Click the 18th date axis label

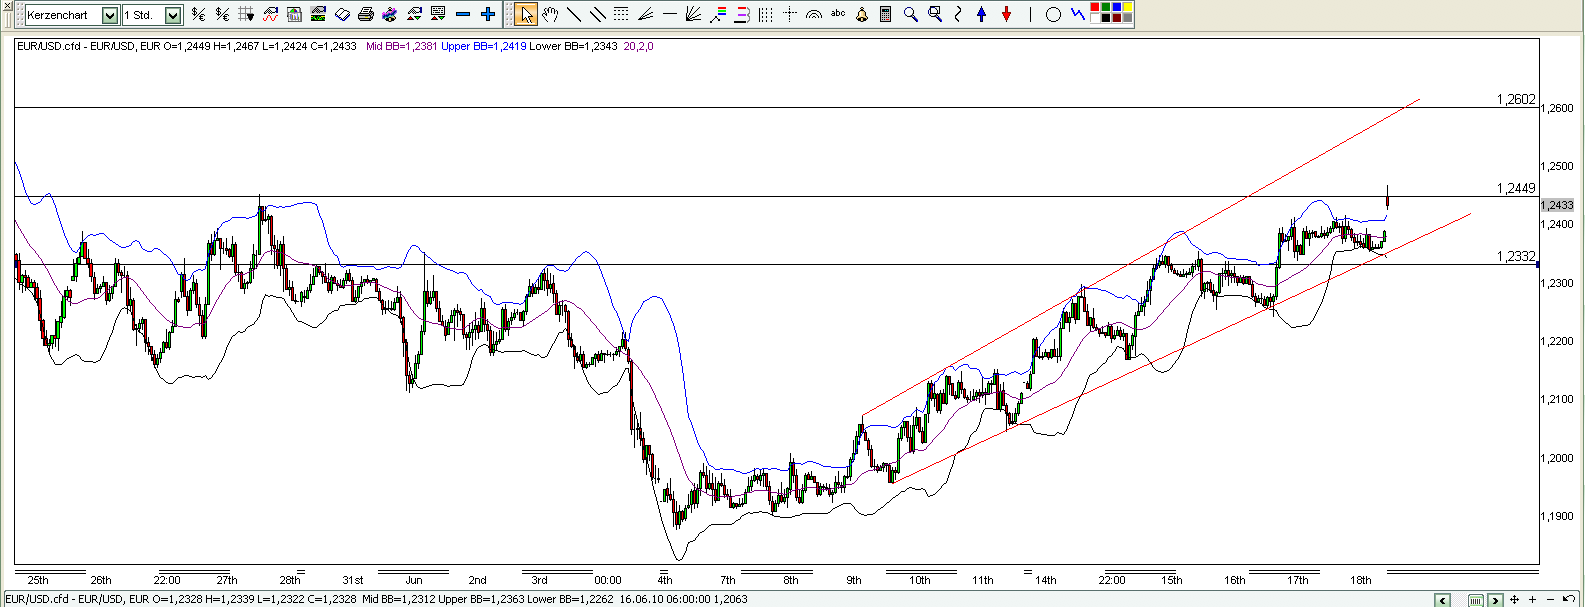pyautogui.click(x=1361, y=580)
